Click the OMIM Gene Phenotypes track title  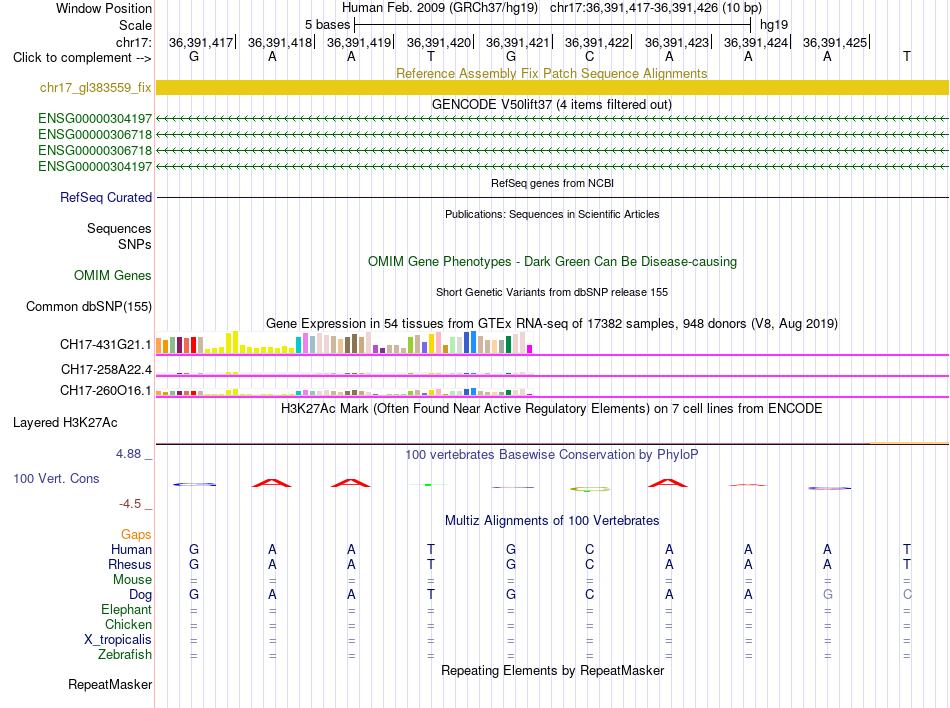552,262
